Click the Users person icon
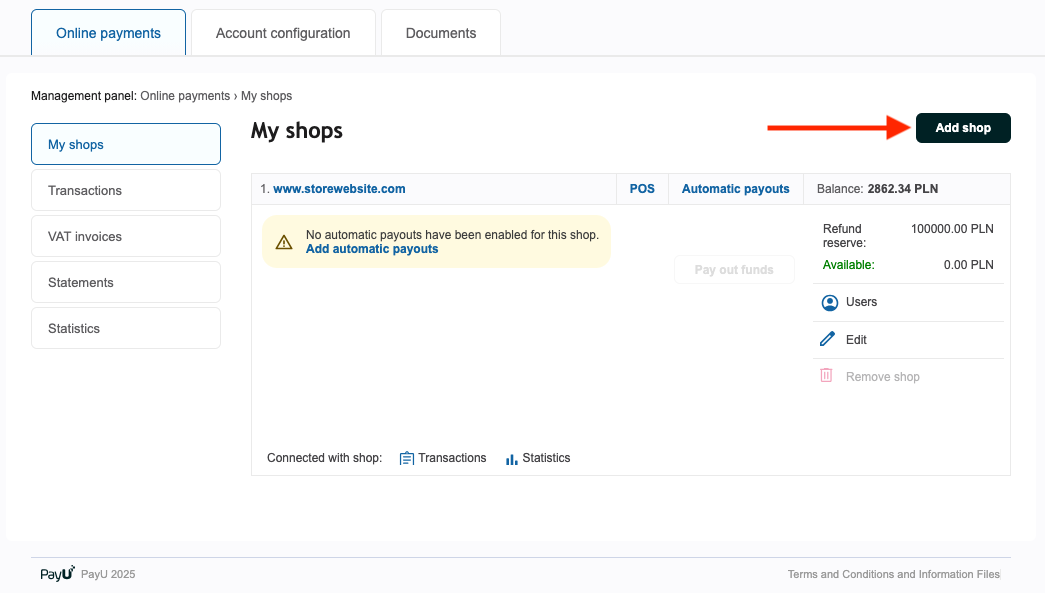The height and width of the screenshot is (593, 1045). [x=828, y=302]
